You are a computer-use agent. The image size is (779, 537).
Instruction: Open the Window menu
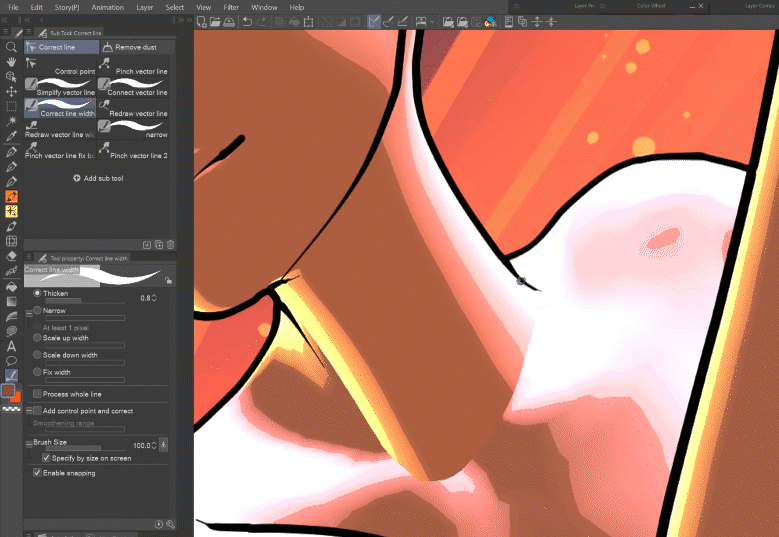[264, 7]
